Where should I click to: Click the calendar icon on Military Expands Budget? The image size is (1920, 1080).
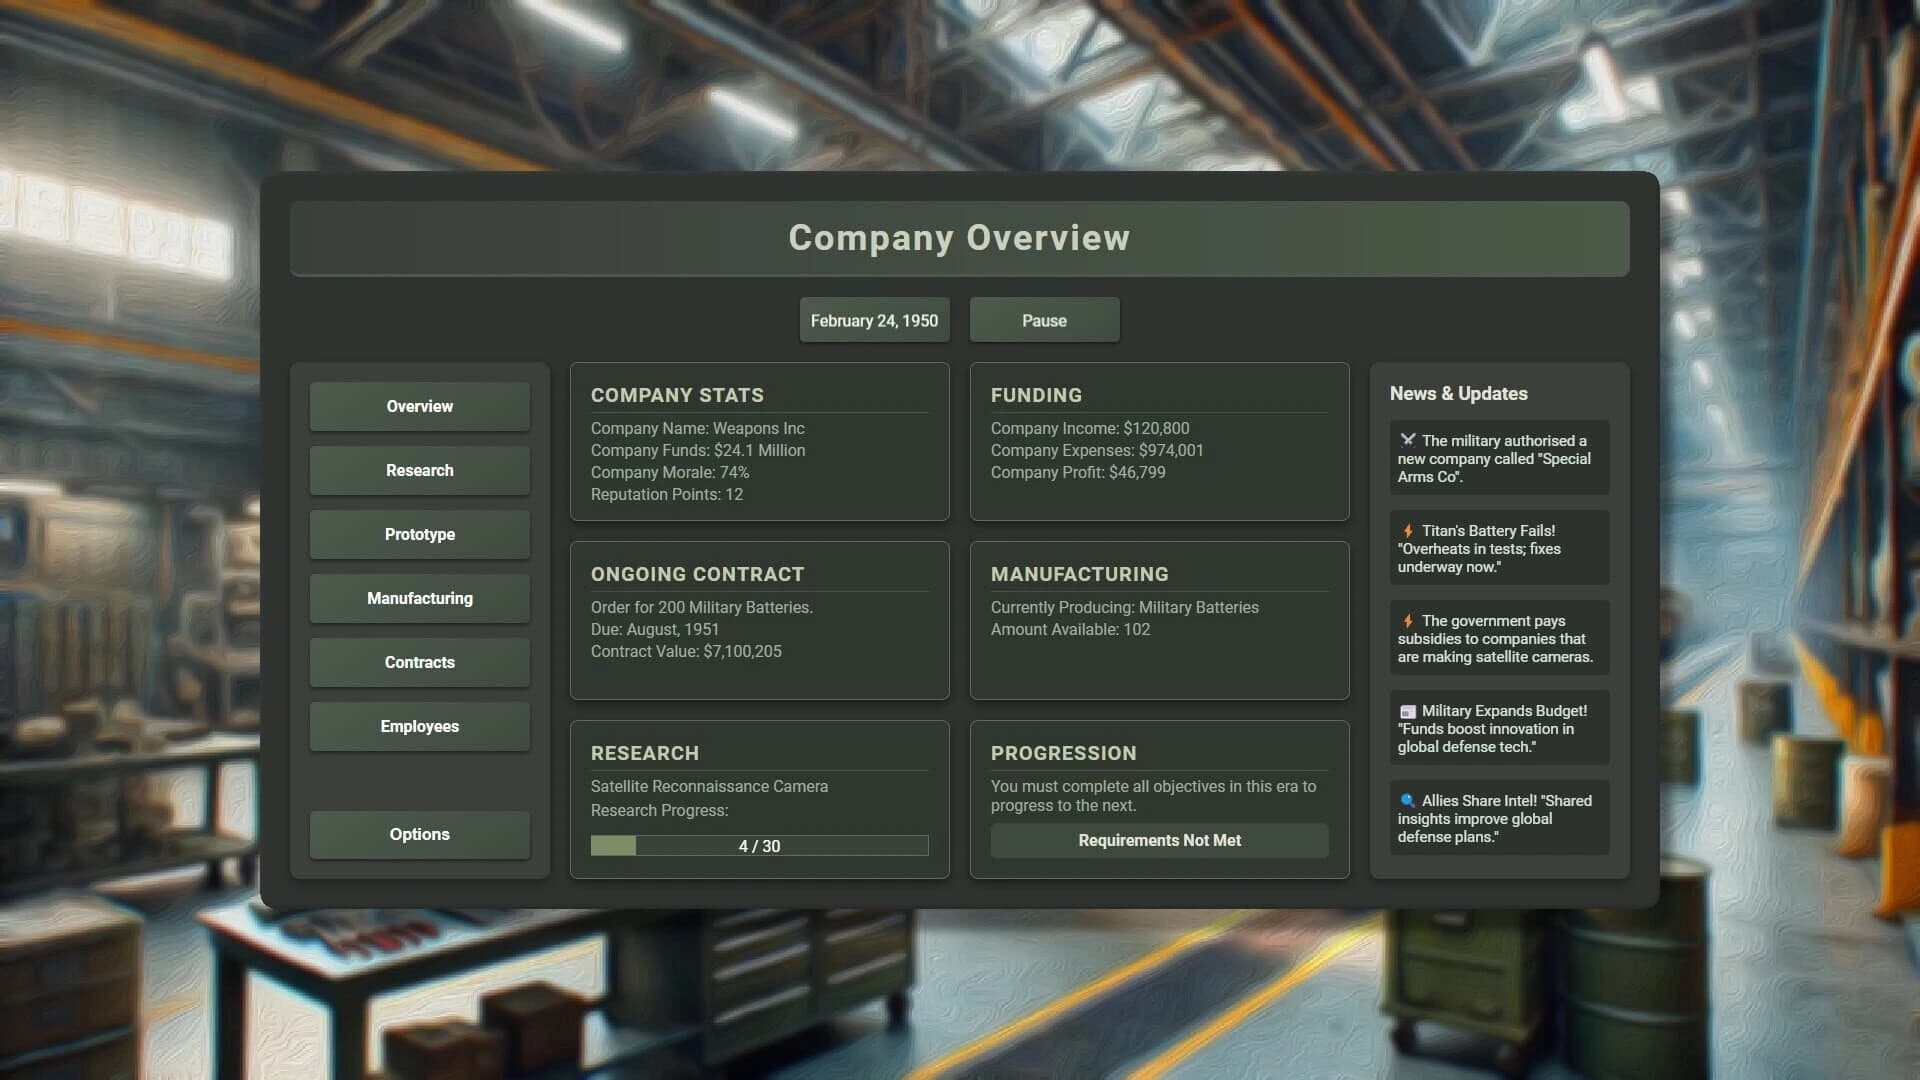pyautogui.click(x=1406, y=712)
